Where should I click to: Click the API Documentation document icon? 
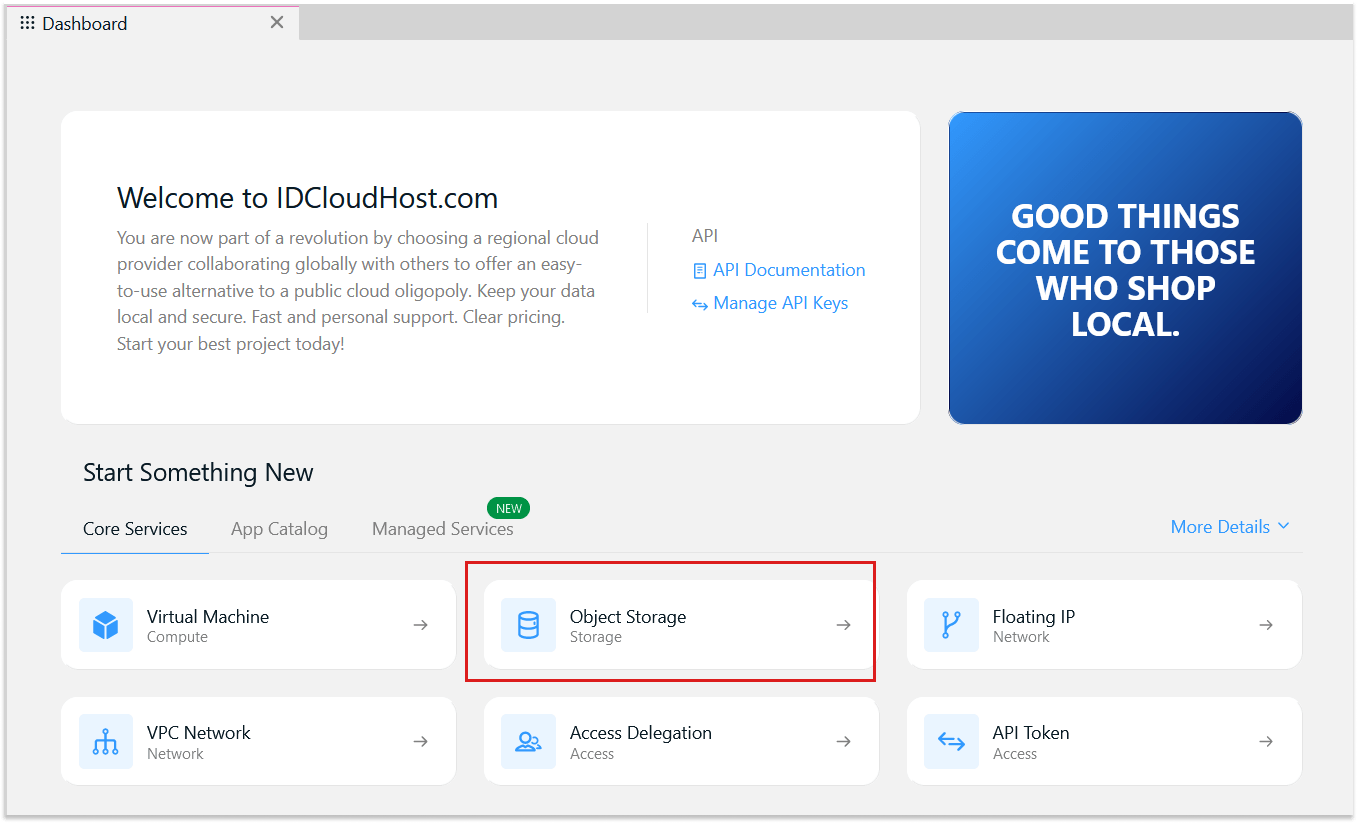pyautogui.click(x=700, y=271)
